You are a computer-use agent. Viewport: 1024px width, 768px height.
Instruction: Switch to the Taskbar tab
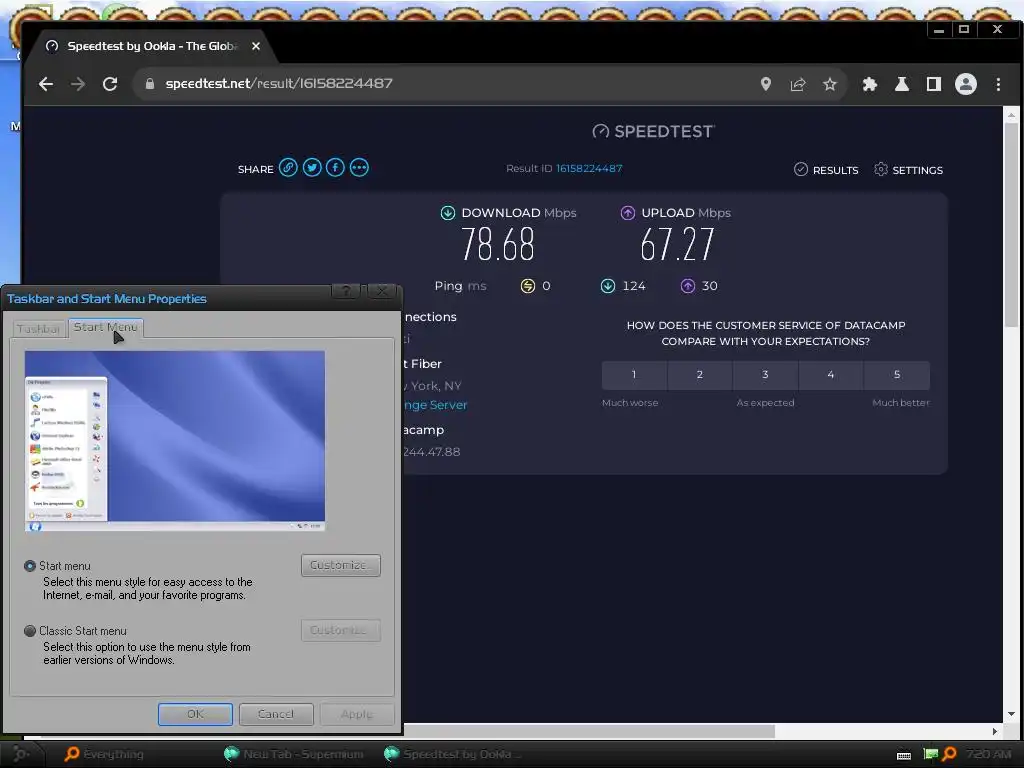point(39,328)
